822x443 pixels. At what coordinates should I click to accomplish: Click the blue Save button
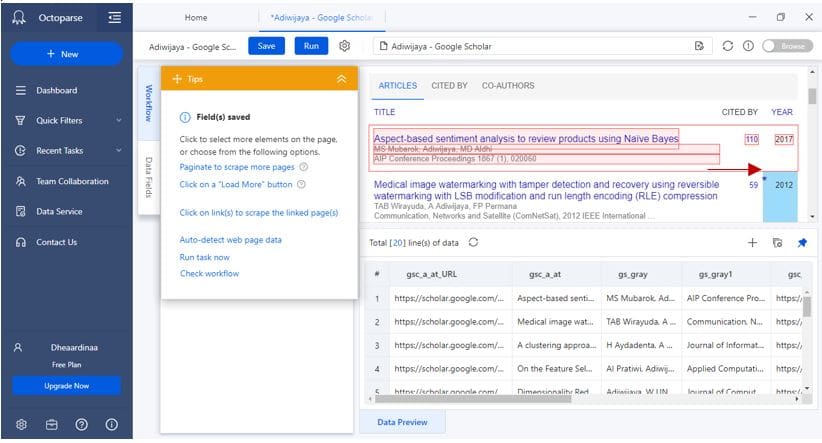[x=266, y=46]
